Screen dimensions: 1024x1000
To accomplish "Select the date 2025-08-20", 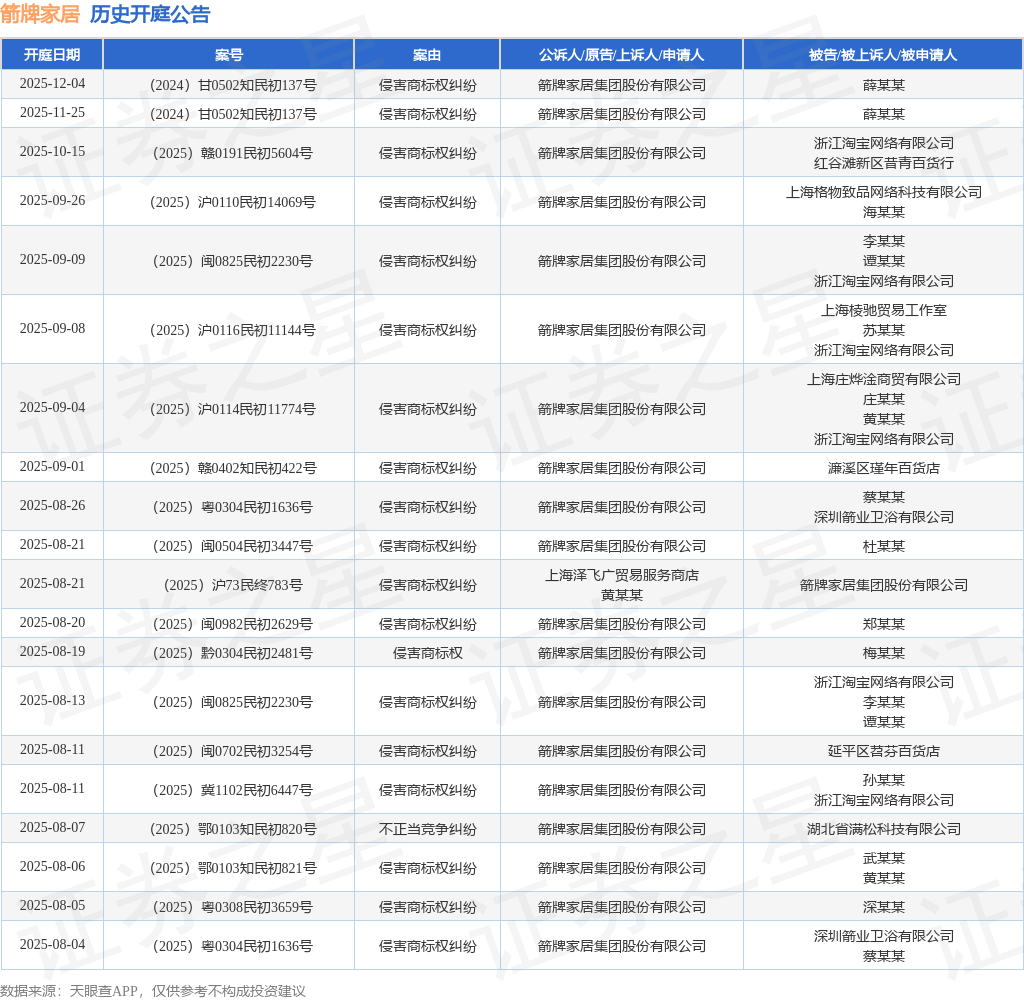I will point(52,622).
